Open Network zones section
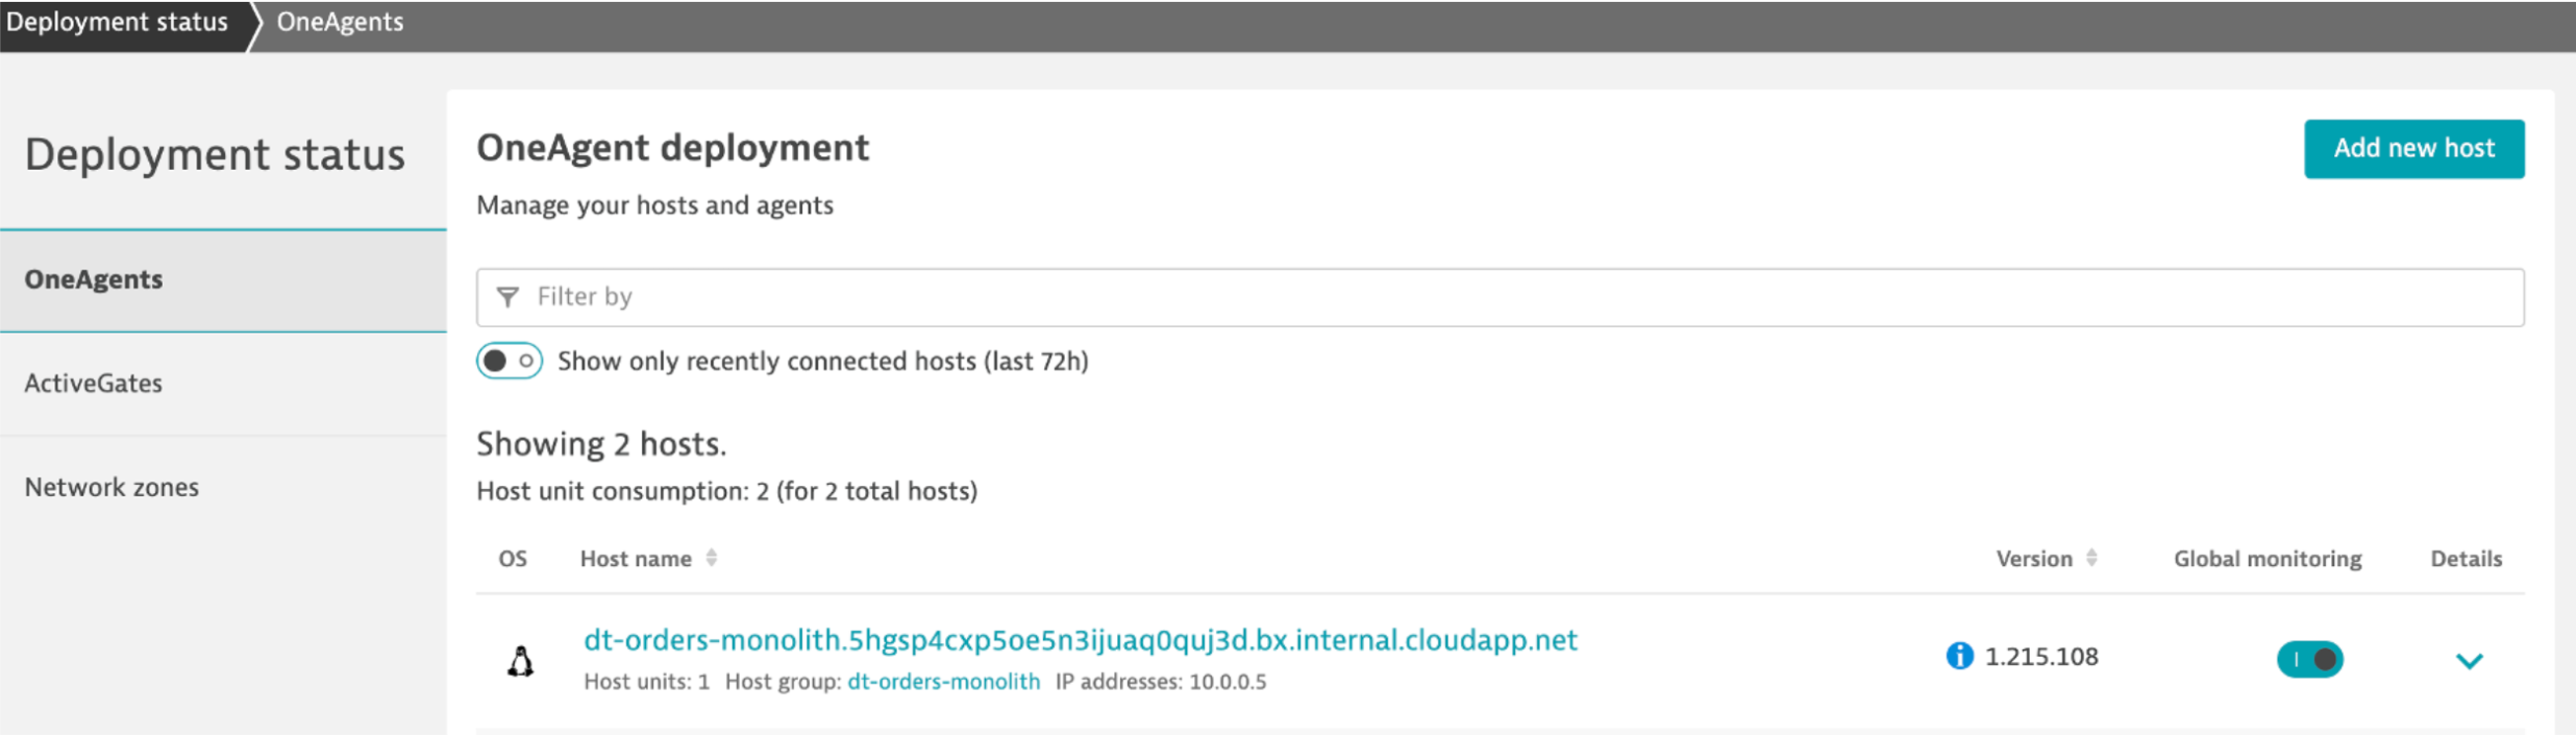This screenshot has height=736, width=2576. (x=112, y=487)
